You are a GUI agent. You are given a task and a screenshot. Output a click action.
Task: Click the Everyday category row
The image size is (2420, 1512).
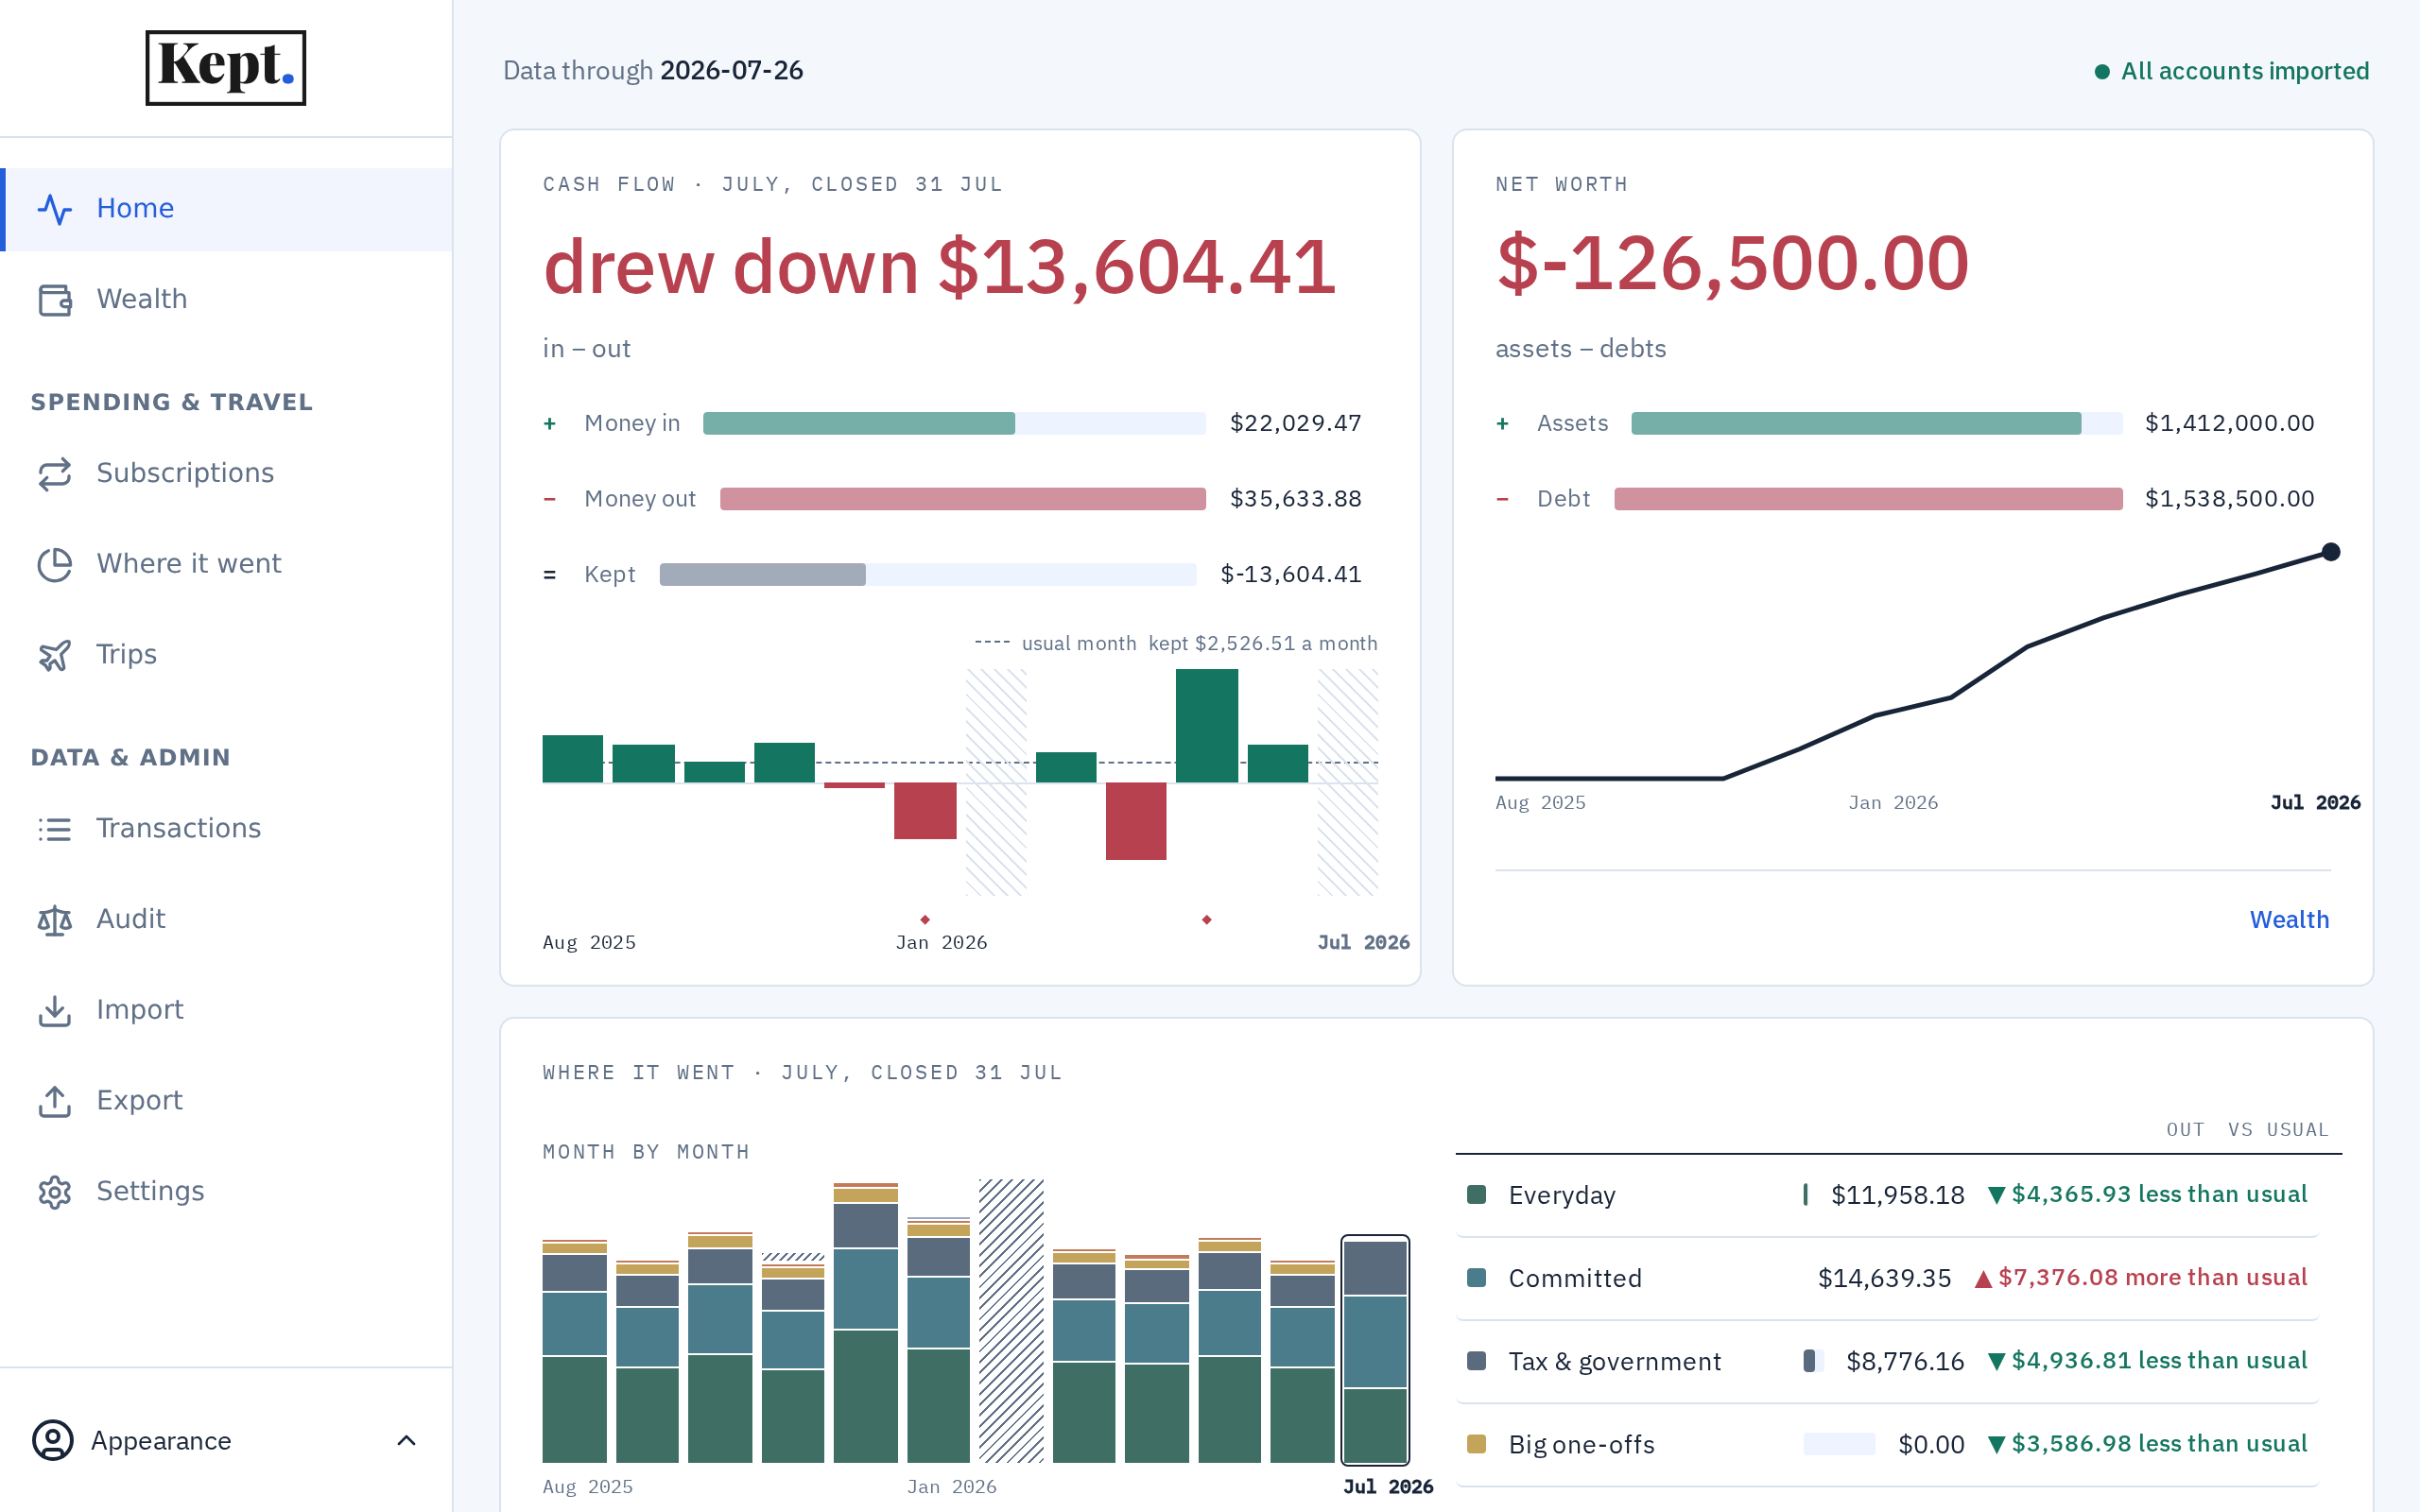pos(1887,1195)
